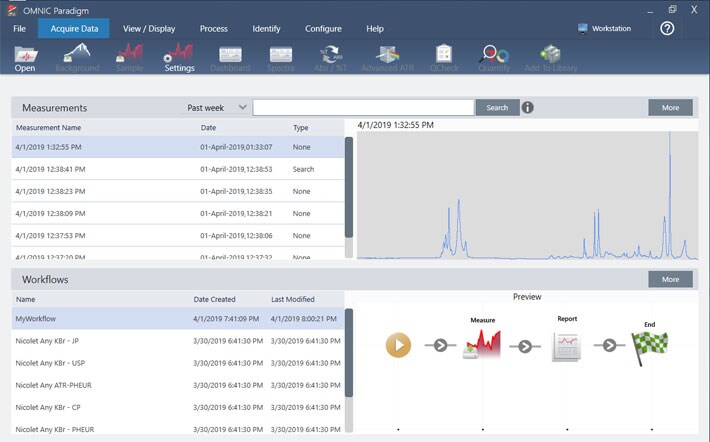Image resolution: width=710 pixels, height=442 pixels.
Task: Open the View / Display menu
Action: pyautogui.click(x=149, y=29)
